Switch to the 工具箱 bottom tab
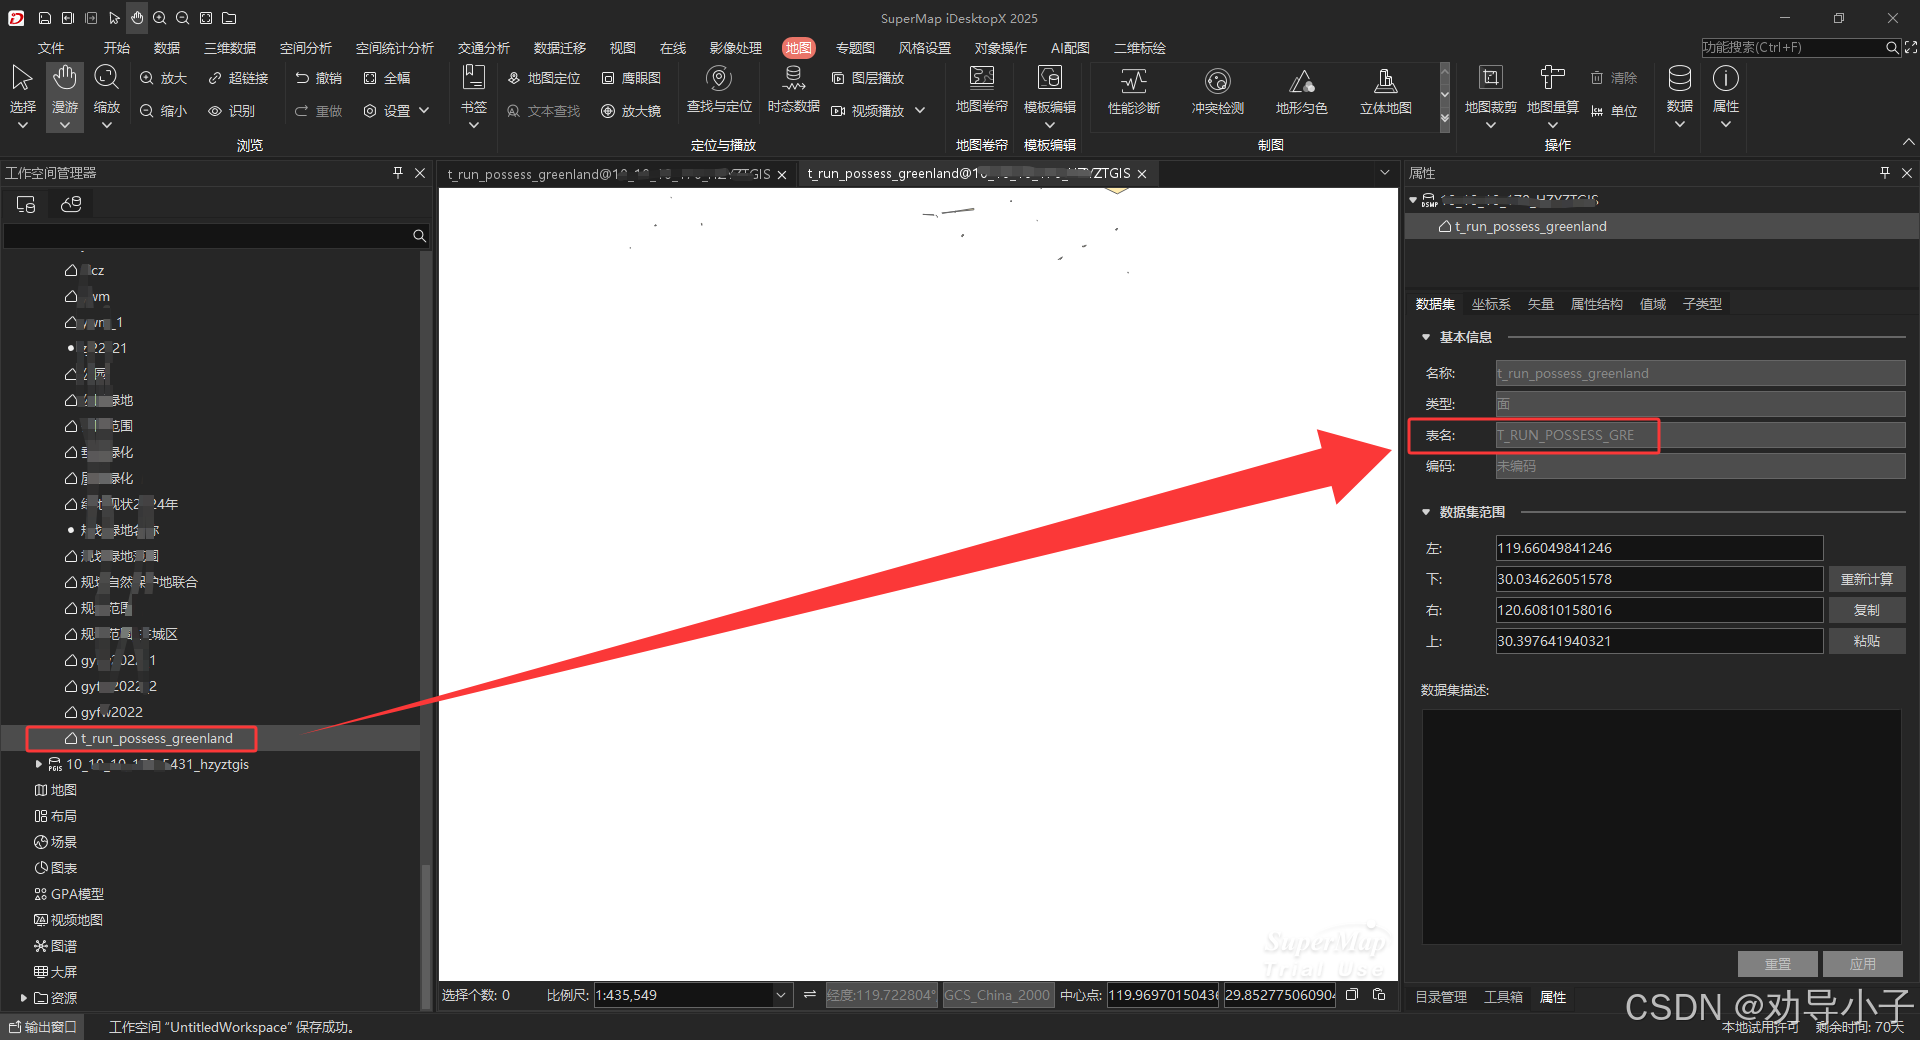The image size is (1920, 1040). pyautogui.click(x=1503, y=997)
